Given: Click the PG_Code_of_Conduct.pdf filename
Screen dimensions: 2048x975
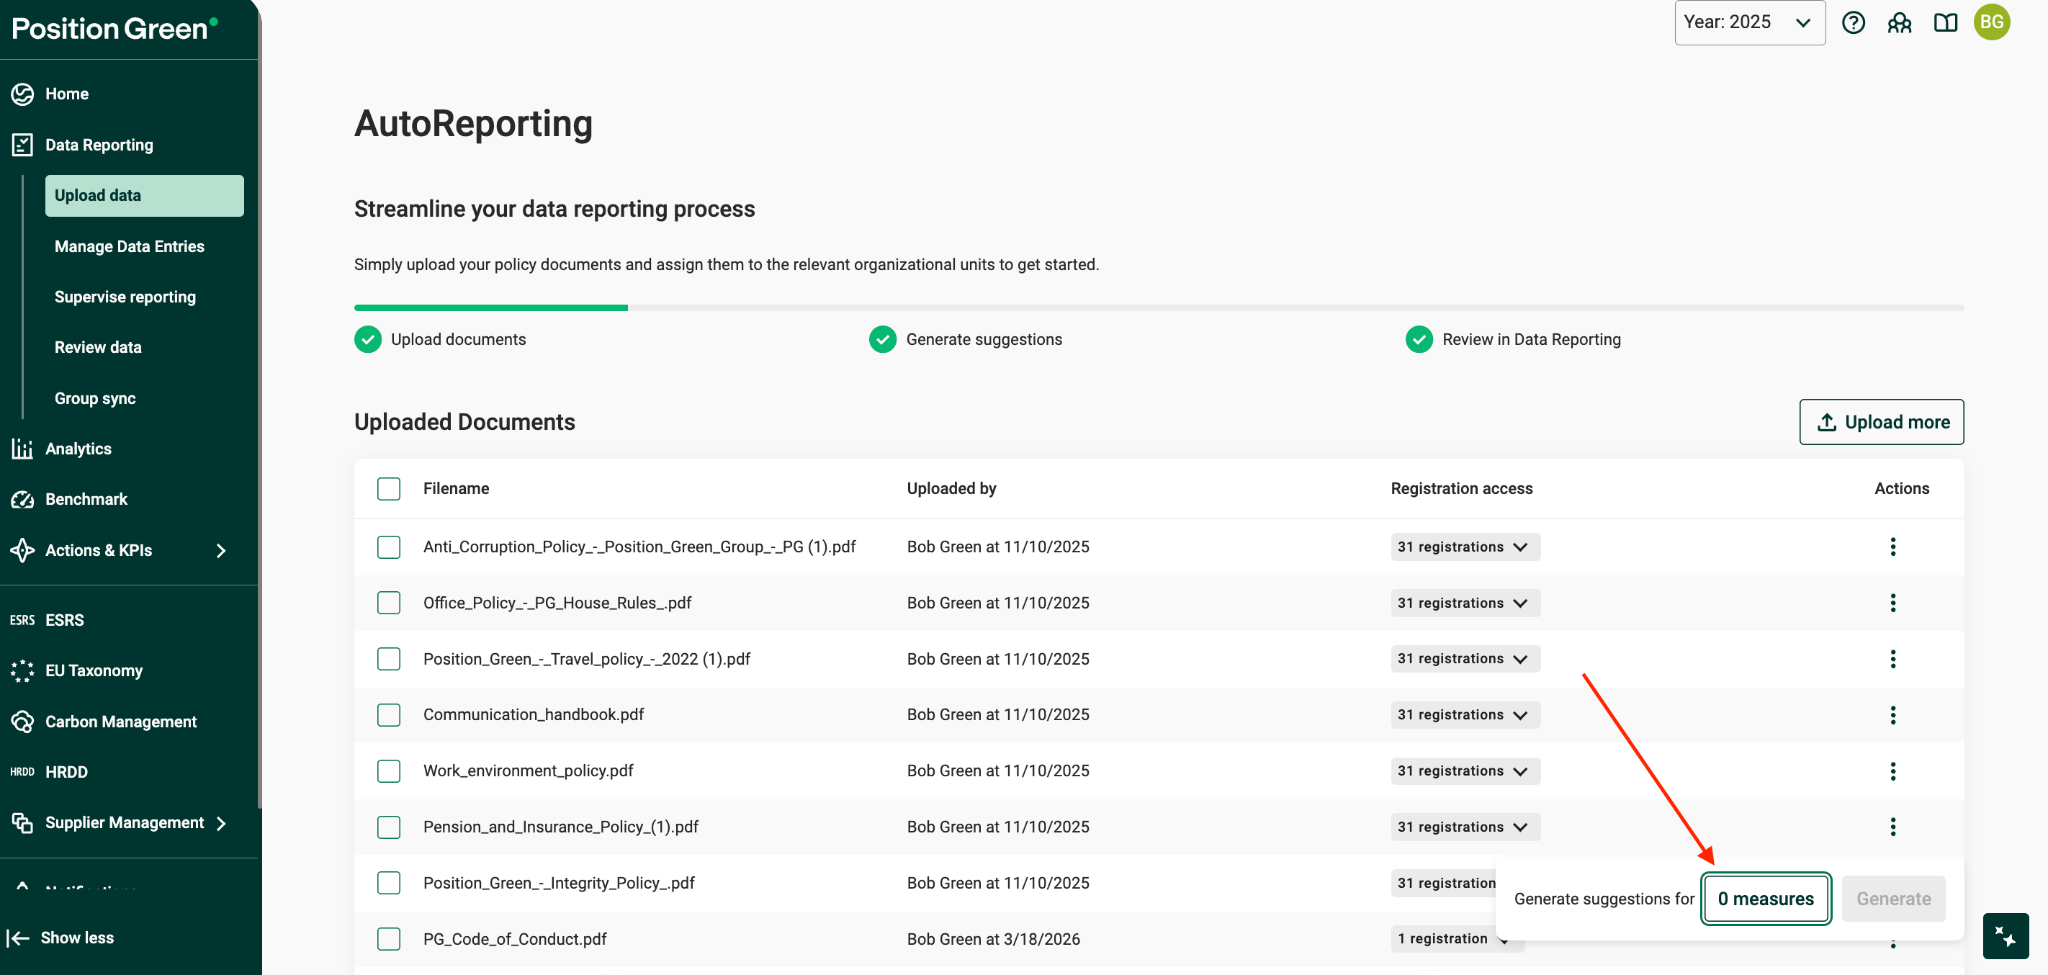Looking at the screenshot, I should coord(515,939).
